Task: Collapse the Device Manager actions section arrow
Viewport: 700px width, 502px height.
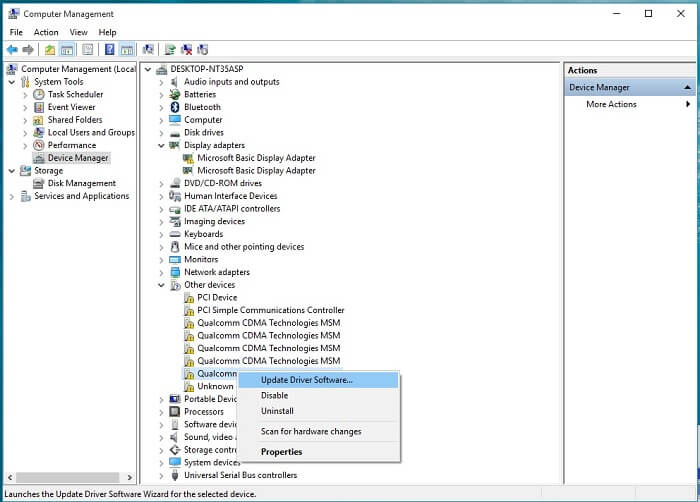Action: pyautogui.click(x=688, y=88)
